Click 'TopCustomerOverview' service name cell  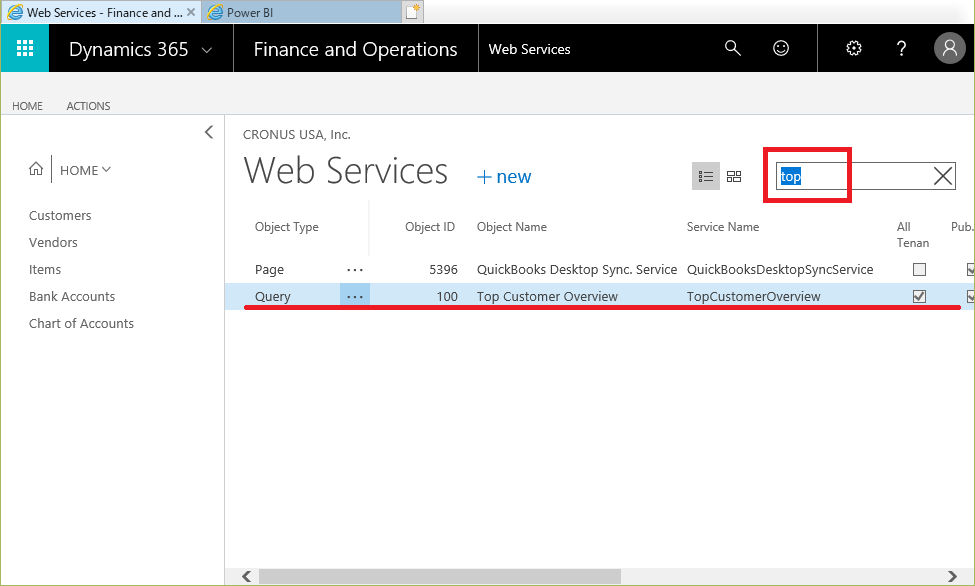point(754,297)
